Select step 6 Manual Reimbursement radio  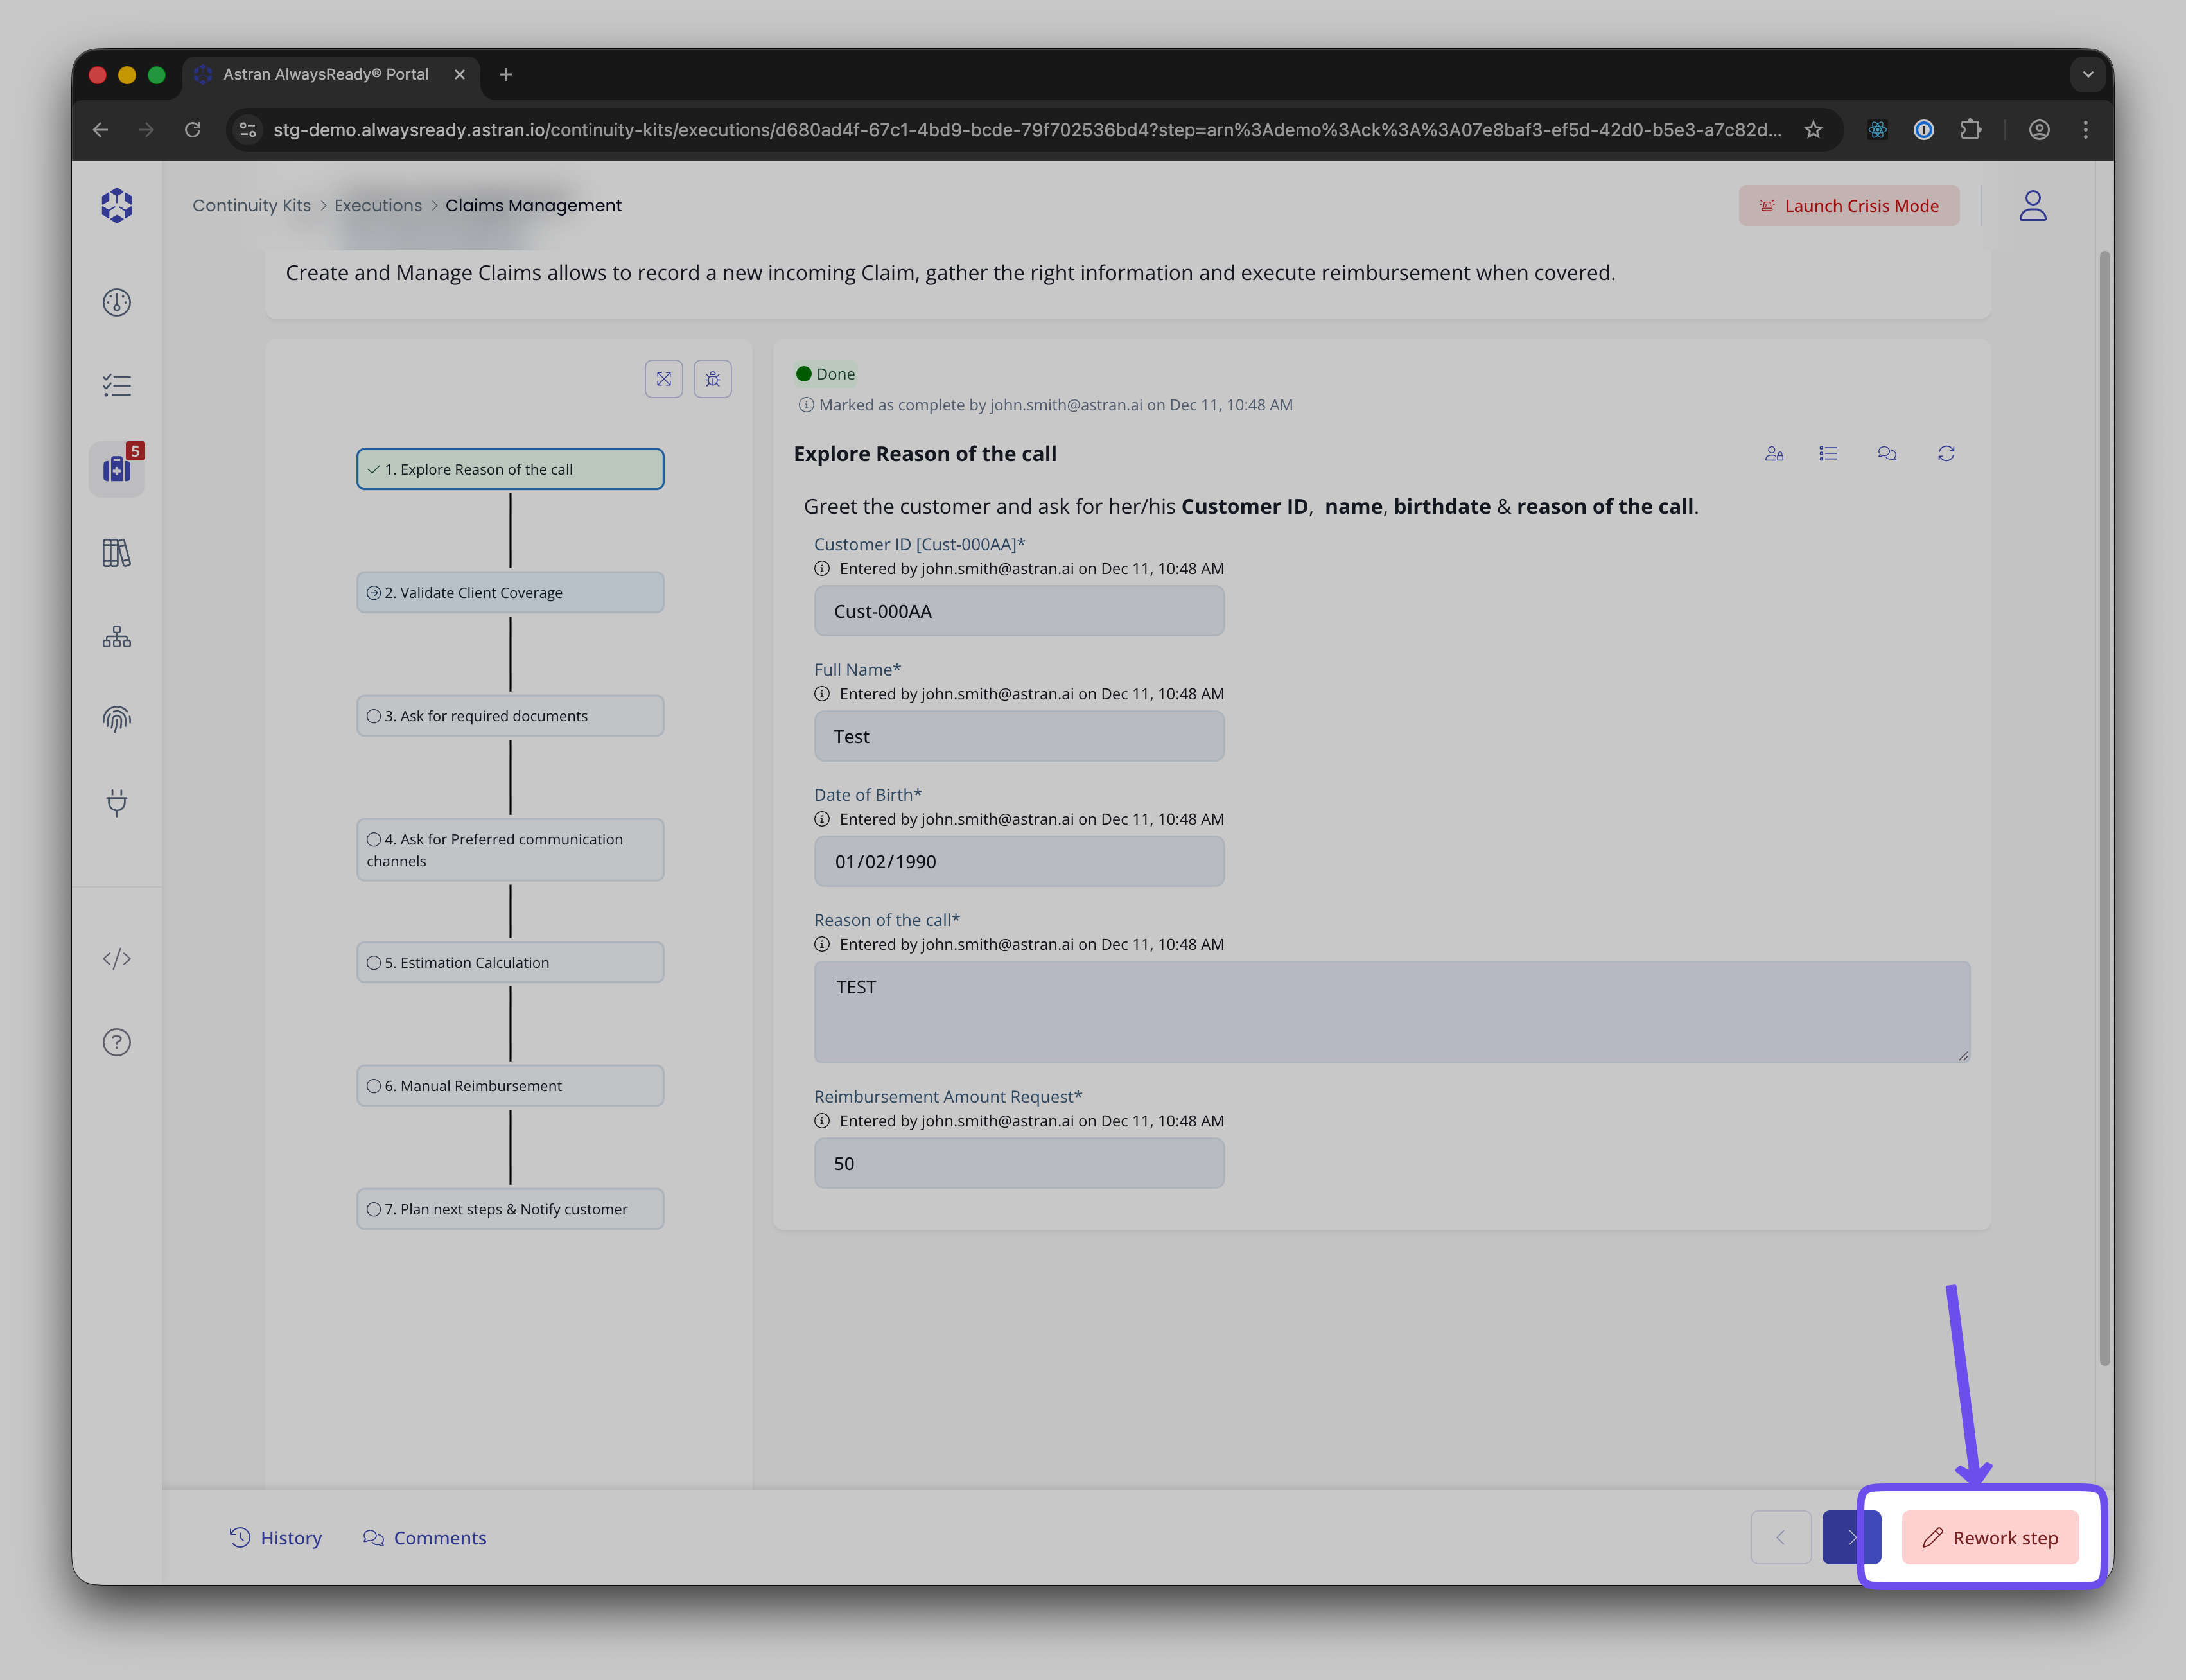click(374, 1085)
